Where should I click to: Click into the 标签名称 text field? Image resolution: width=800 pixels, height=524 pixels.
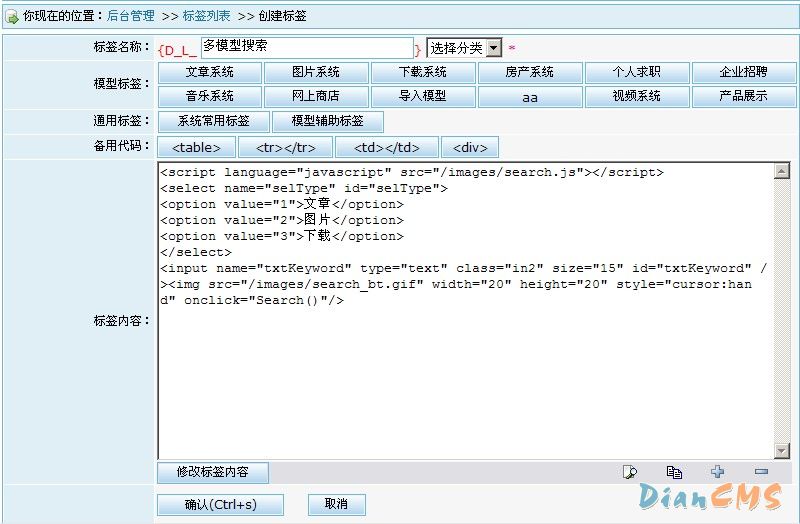click(x=307, y=47)
